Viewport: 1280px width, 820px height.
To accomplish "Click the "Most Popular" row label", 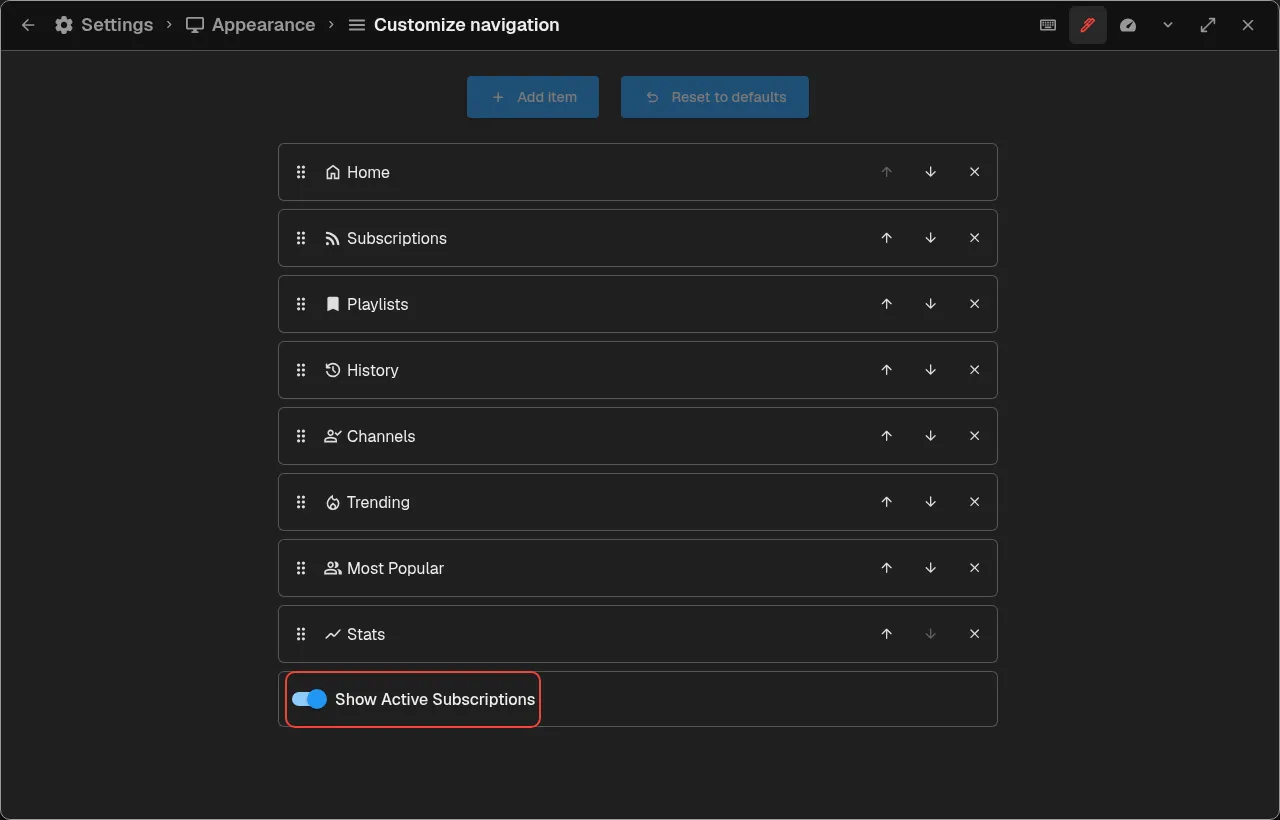I will coord(395,568).
